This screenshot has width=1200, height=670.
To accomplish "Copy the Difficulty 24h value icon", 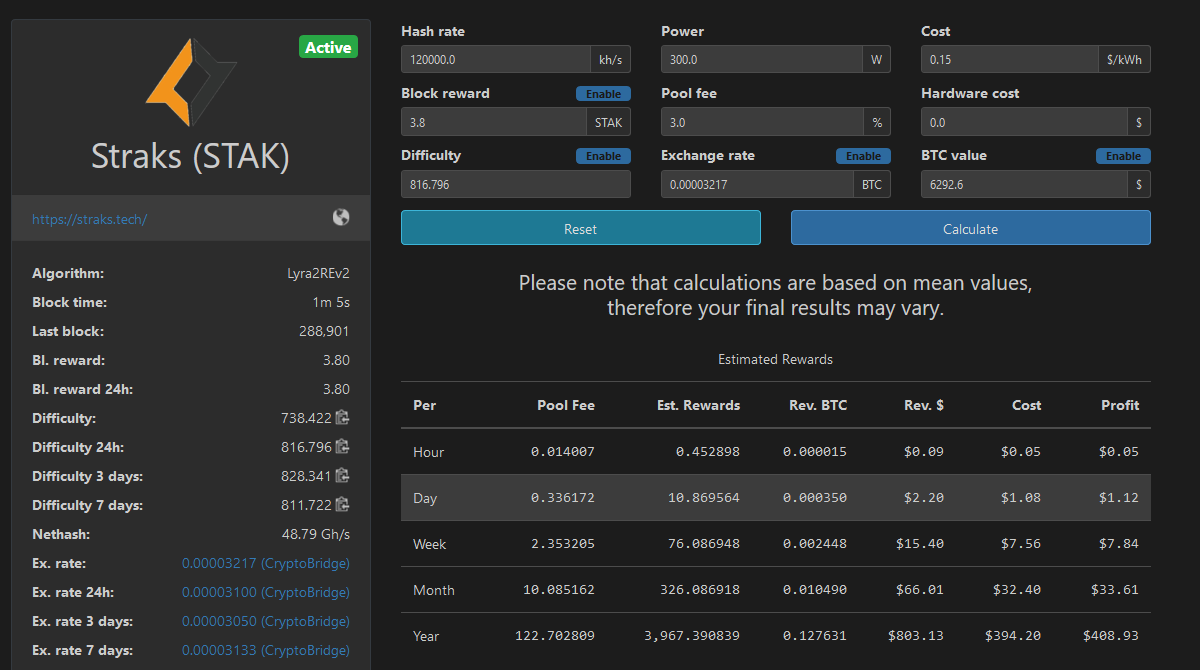I will 342,447.
